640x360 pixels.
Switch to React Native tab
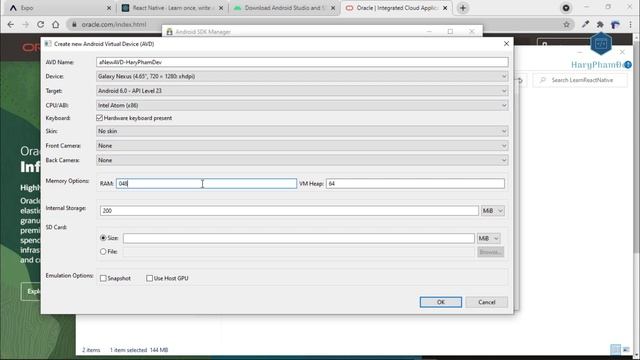click(172, 8)
